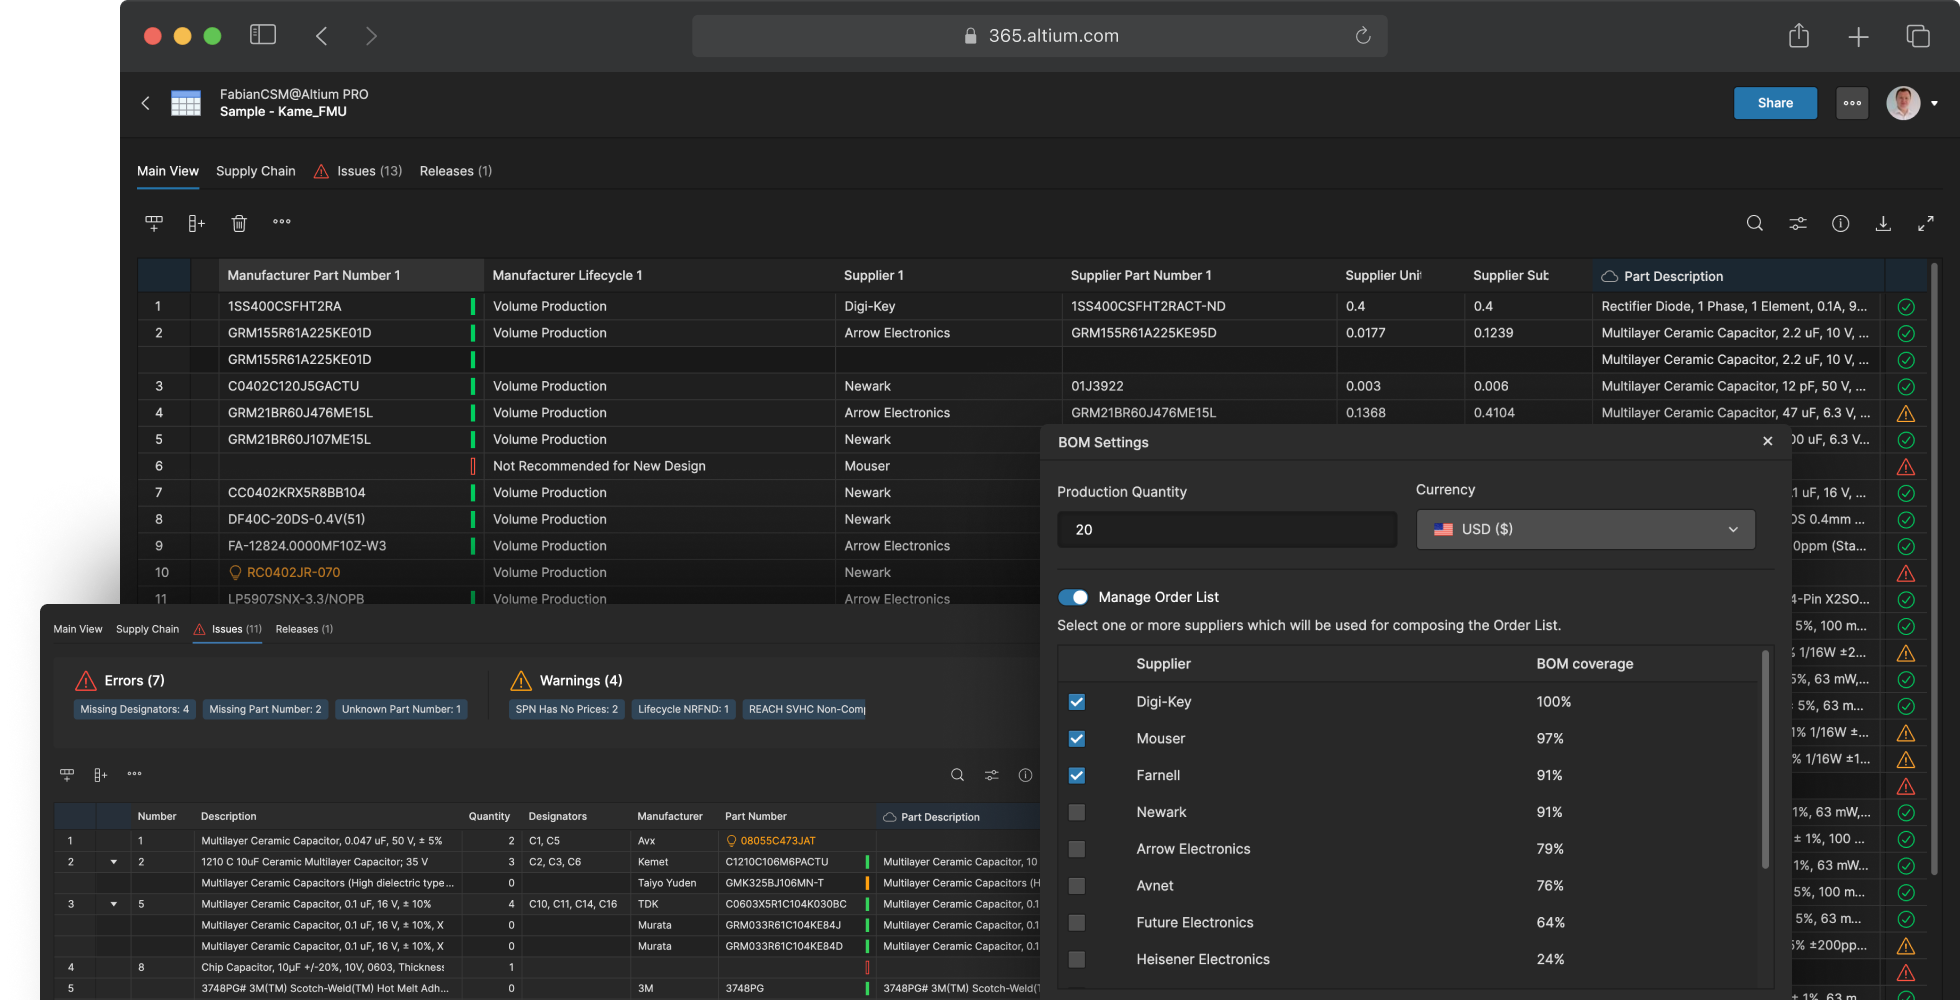Screen dimensions: 1960x1000
Task: Open the filter settings sliders icon
Action: [x=1797, y=223]
